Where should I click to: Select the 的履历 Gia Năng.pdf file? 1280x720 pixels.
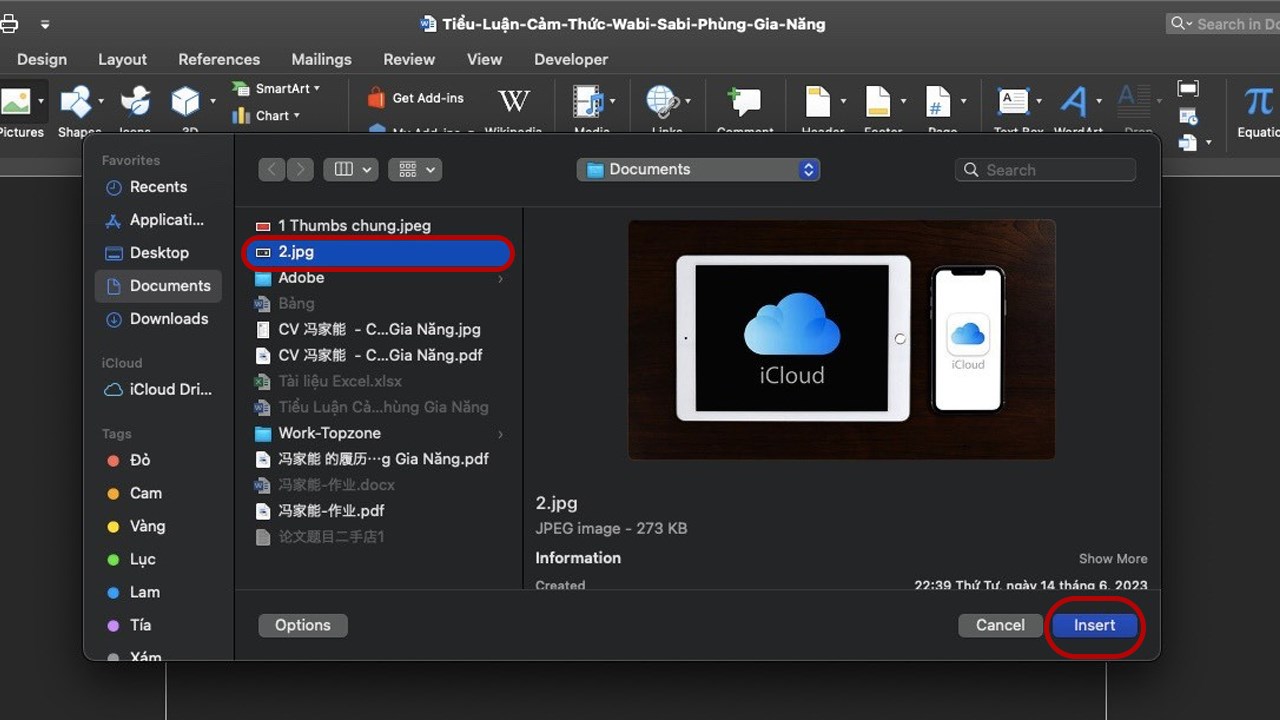pos(378,459)
